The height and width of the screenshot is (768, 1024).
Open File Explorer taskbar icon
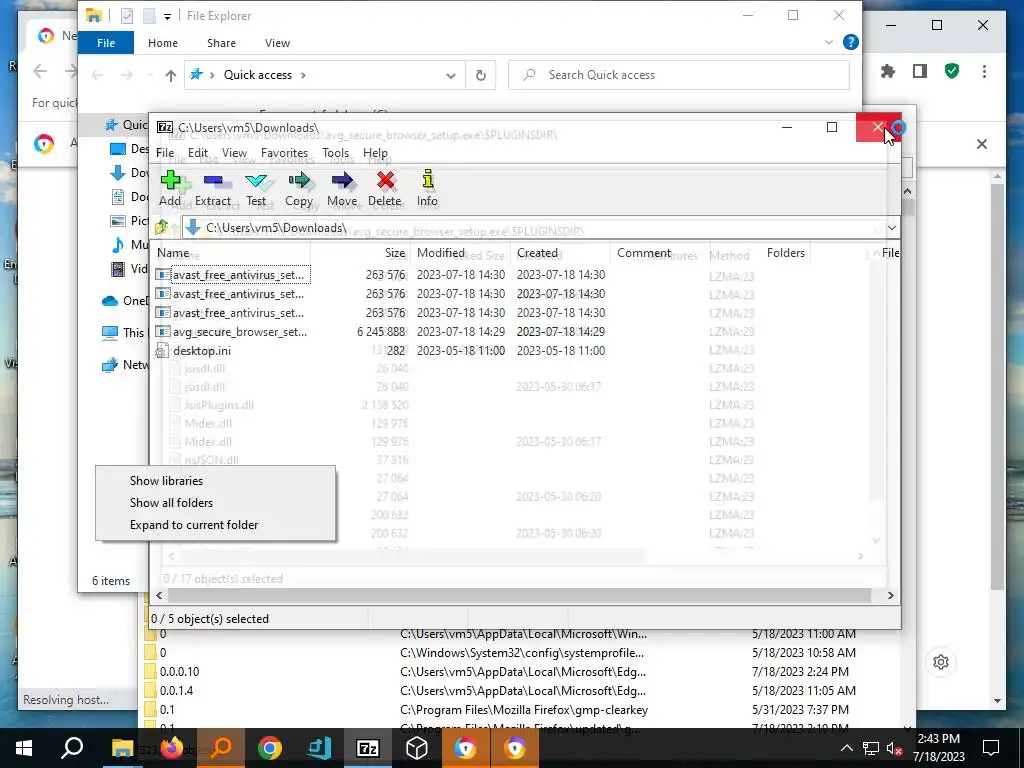click(x=122, y=748)
